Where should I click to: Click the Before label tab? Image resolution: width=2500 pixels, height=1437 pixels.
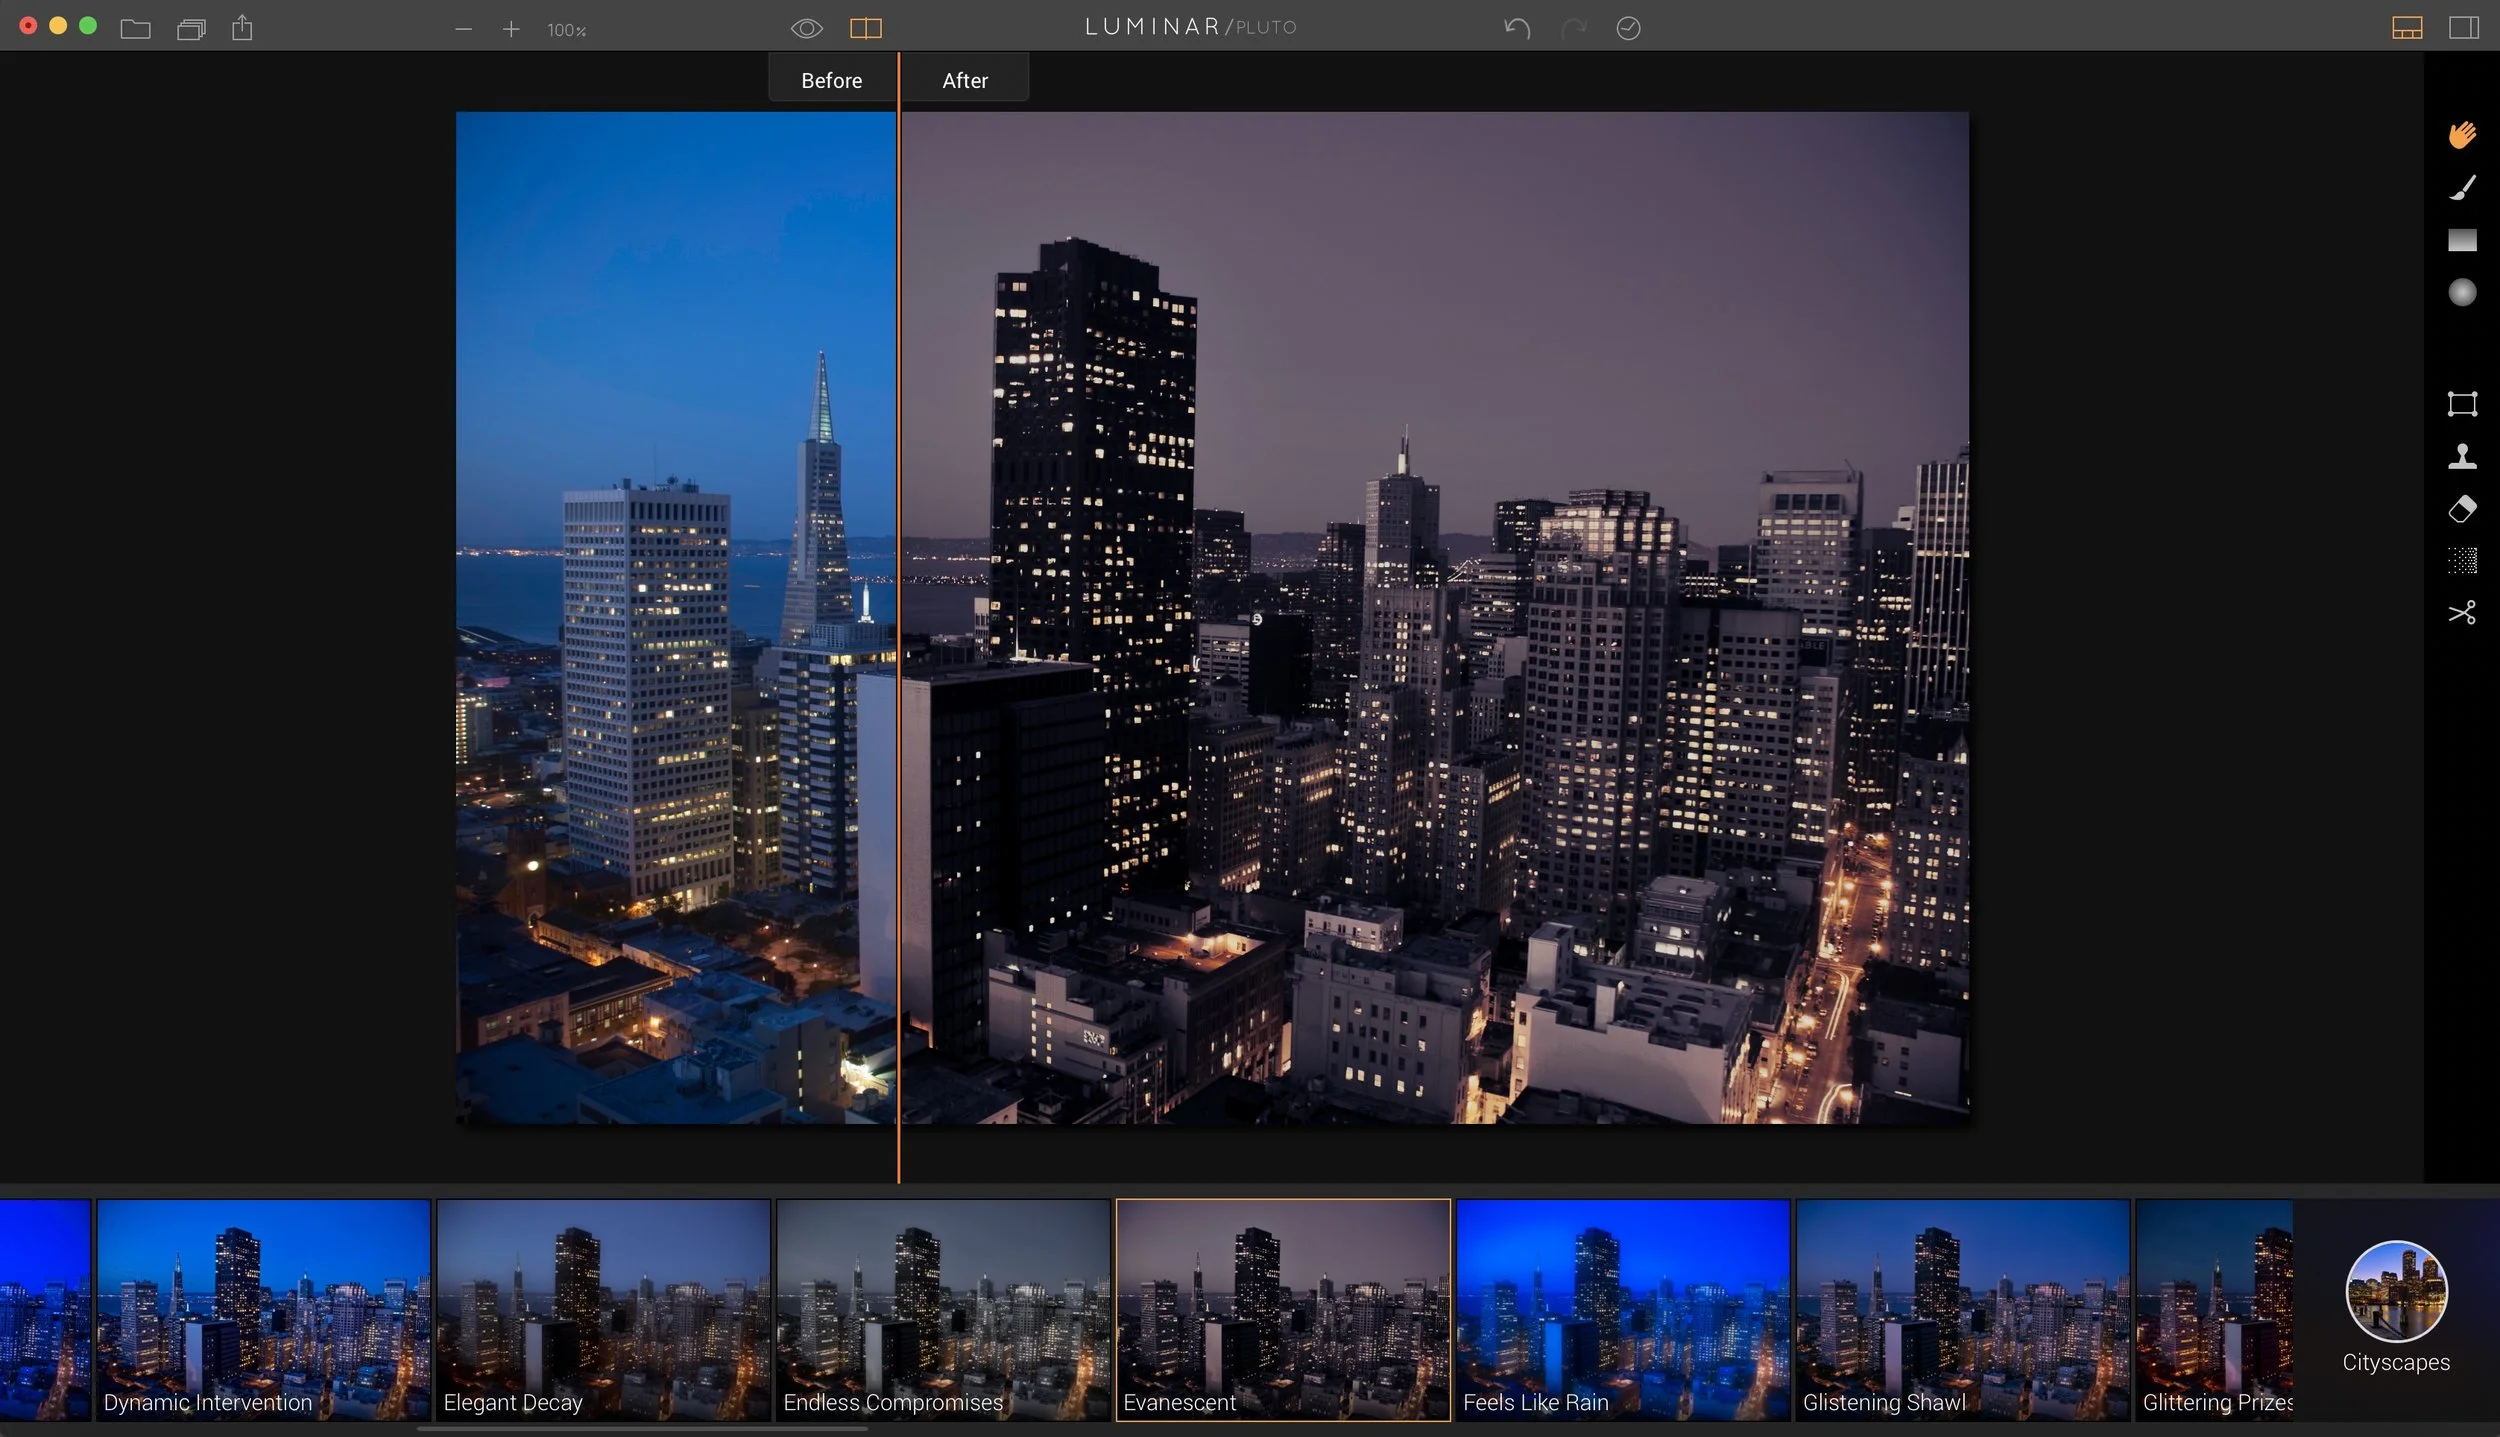click(831, 80)
